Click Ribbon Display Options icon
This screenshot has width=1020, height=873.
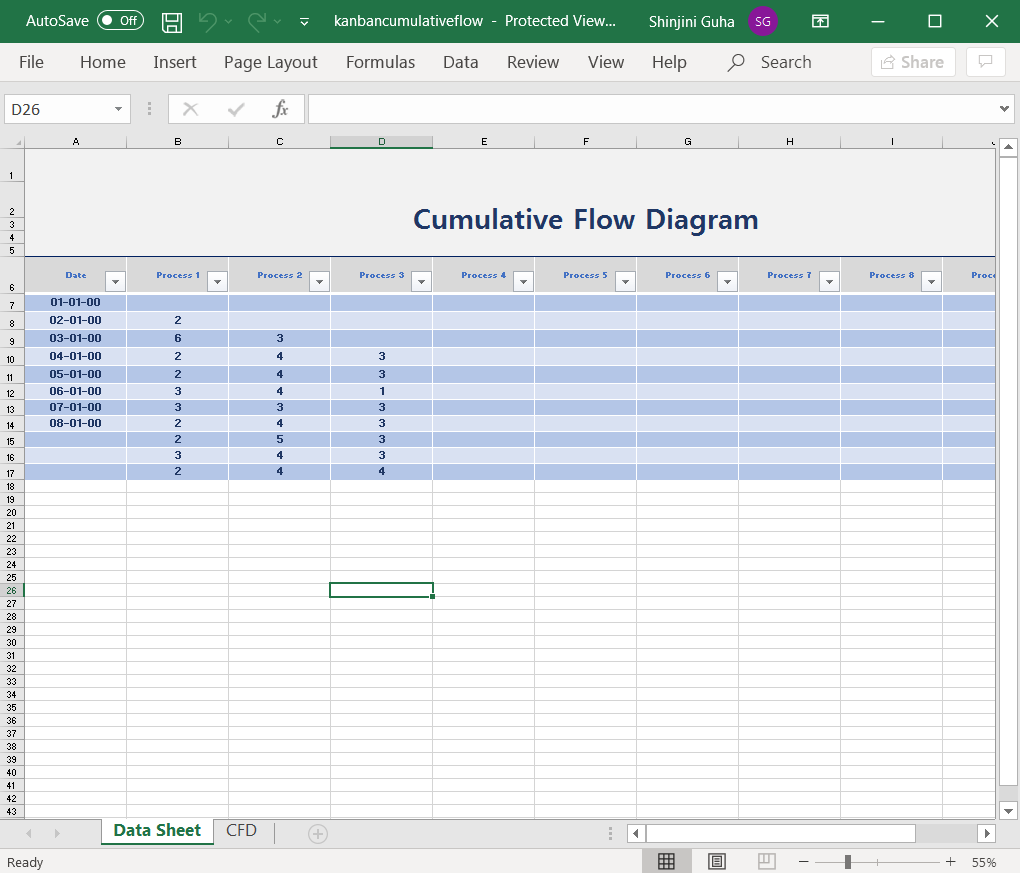(x=820, y=21)
